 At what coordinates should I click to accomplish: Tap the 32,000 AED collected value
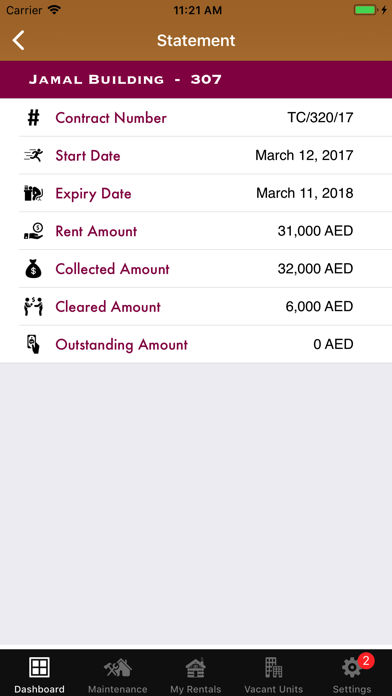(x=315, y=269)
